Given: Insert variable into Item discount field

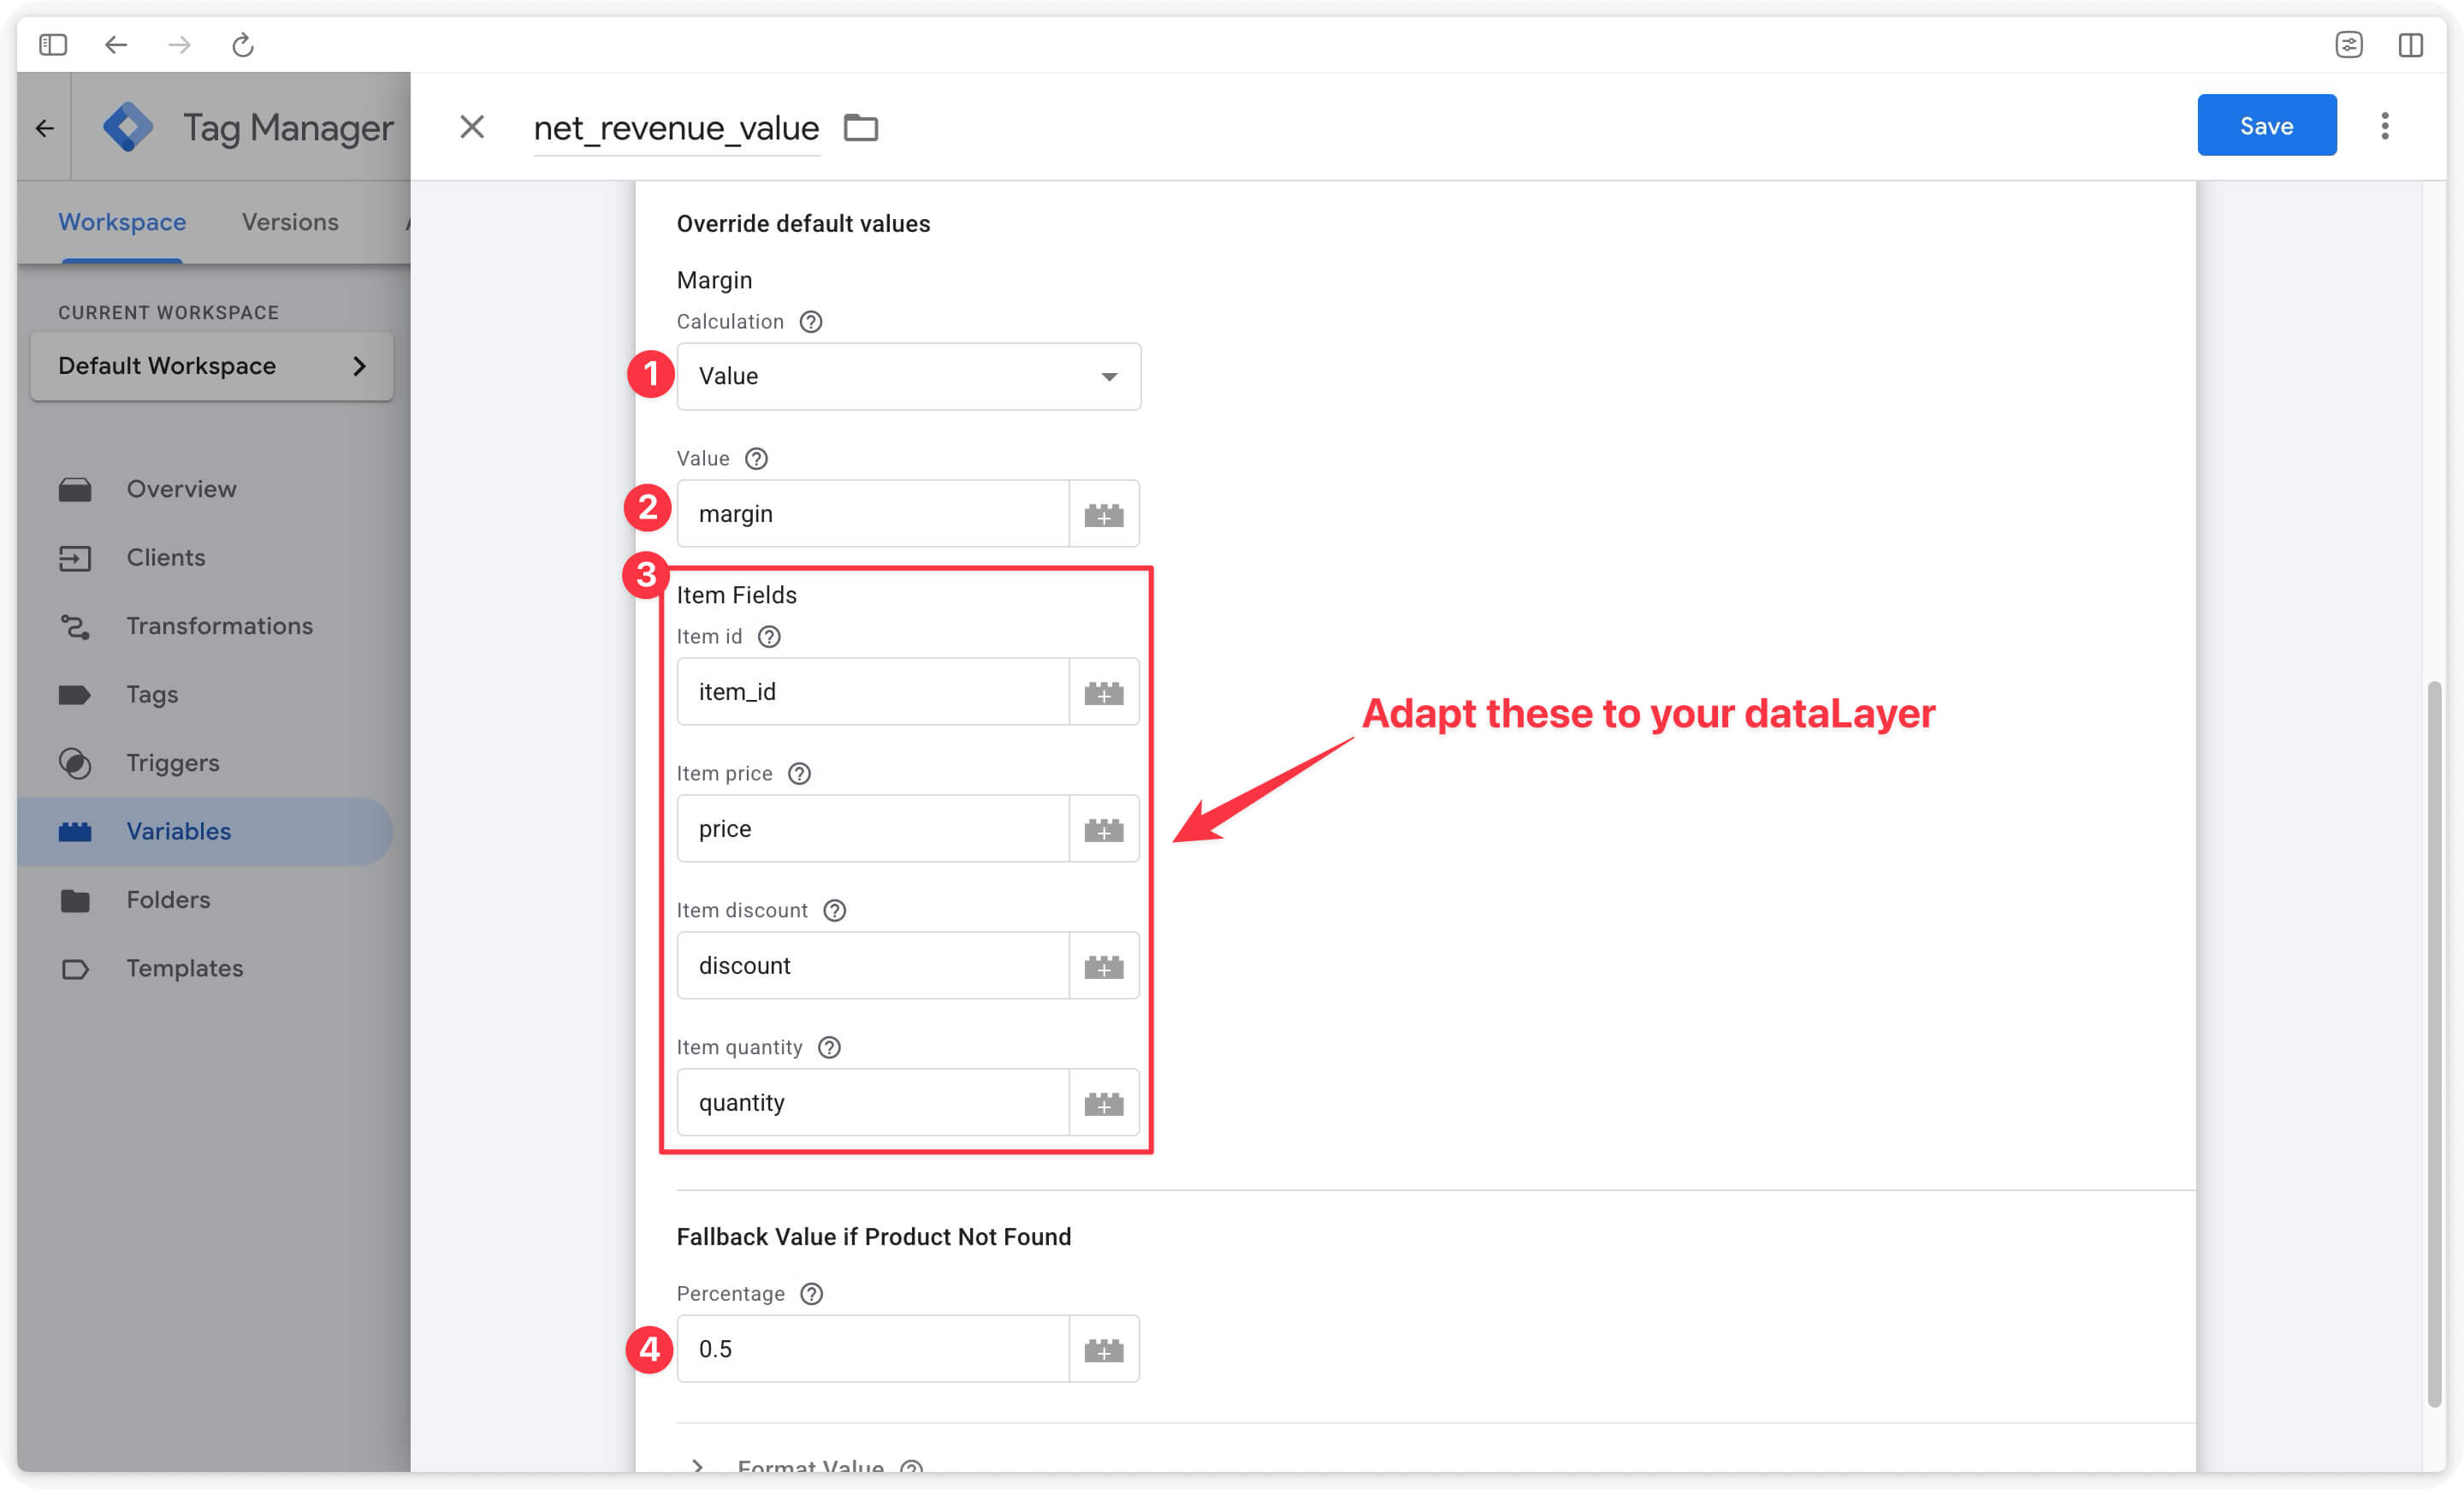Looking at the screenshot, I should coord(1104,967).
